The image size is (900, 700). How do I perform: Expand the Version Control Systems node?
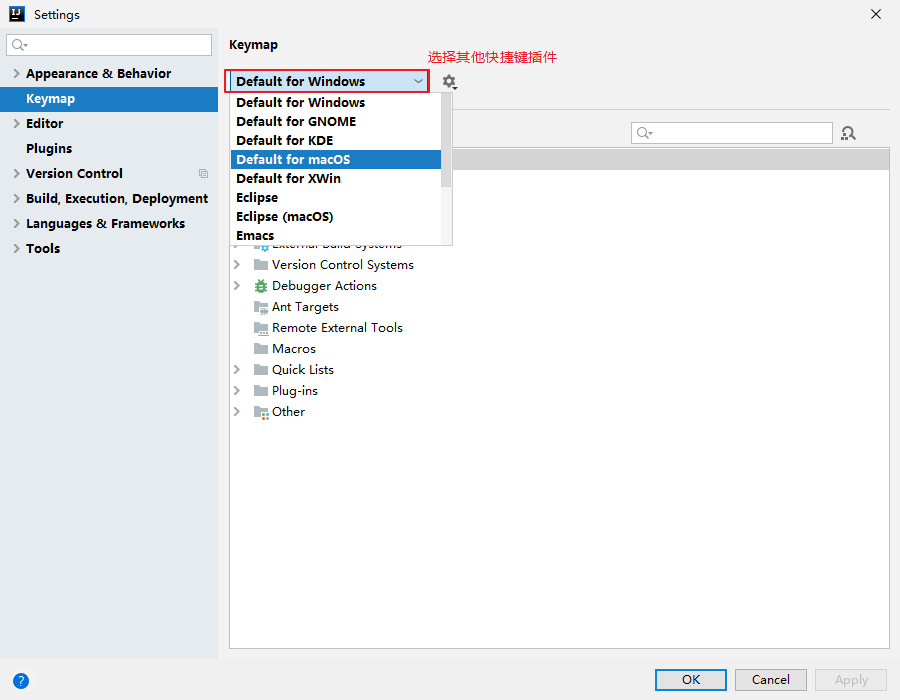tap(237, 265)
